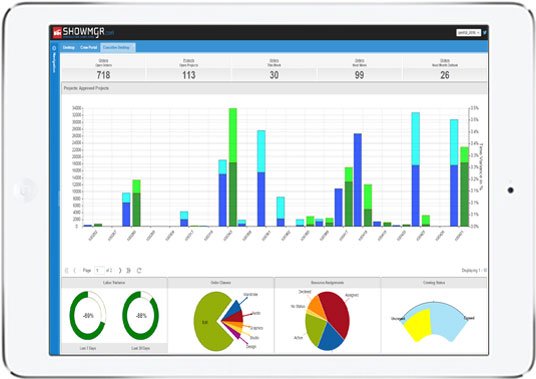Image resolution: width=536 pixels, height=379 pixels.
Task: Go to next page of chart
Action: click(120, 270)
